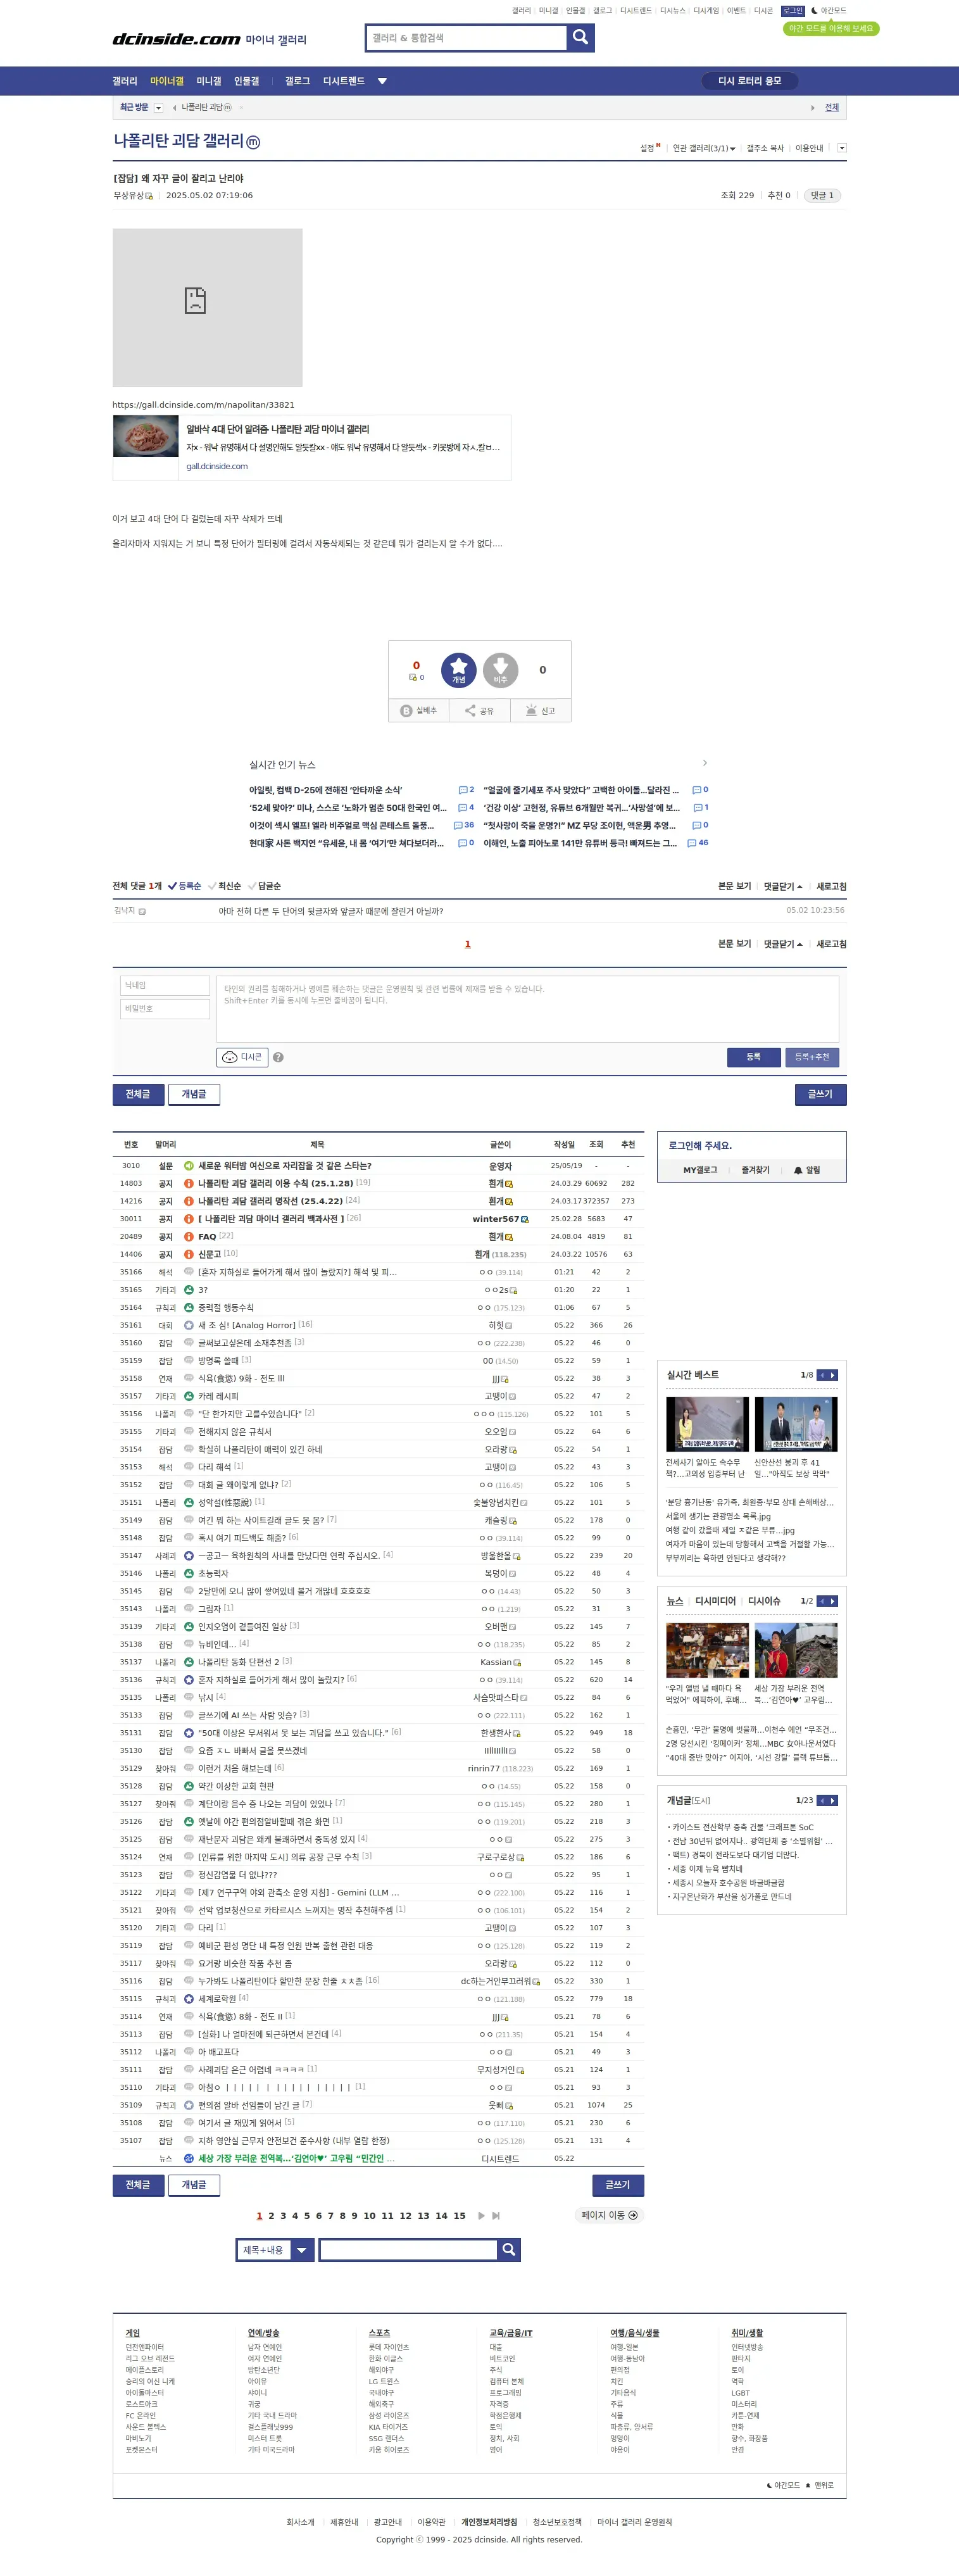
Task: Click the 개념글[도시] next arrow
Action: 833,1801
